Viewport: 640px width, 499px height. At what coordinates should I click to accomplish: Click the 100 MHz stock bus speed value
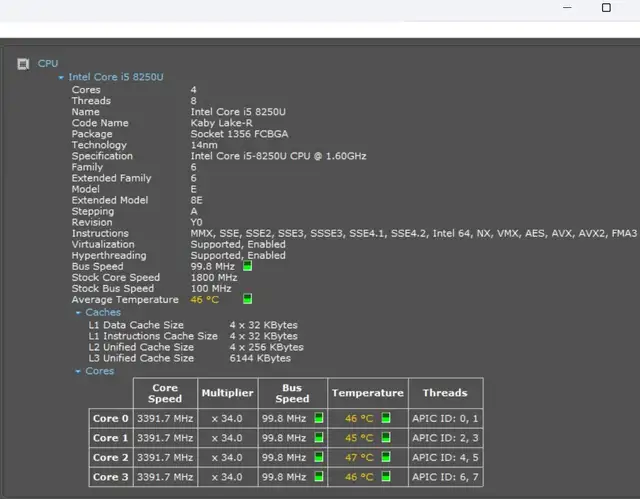click(211, 288)
